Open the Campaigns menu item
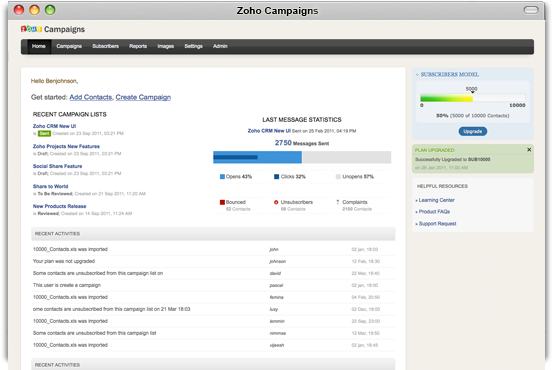Screen dimensions: 552x370 (x=69, y=46)
